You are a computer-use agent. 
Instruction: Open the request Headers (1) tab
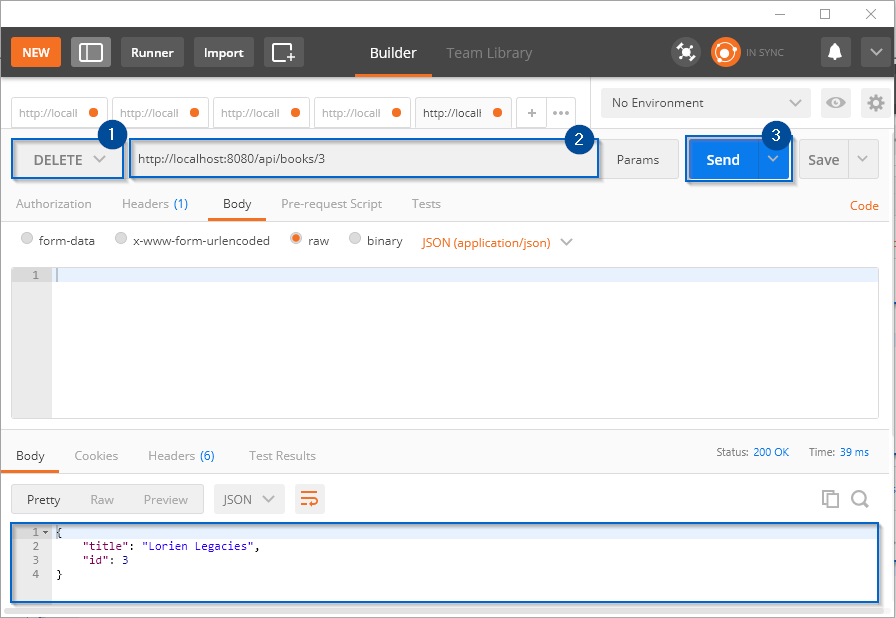(155, 204)
